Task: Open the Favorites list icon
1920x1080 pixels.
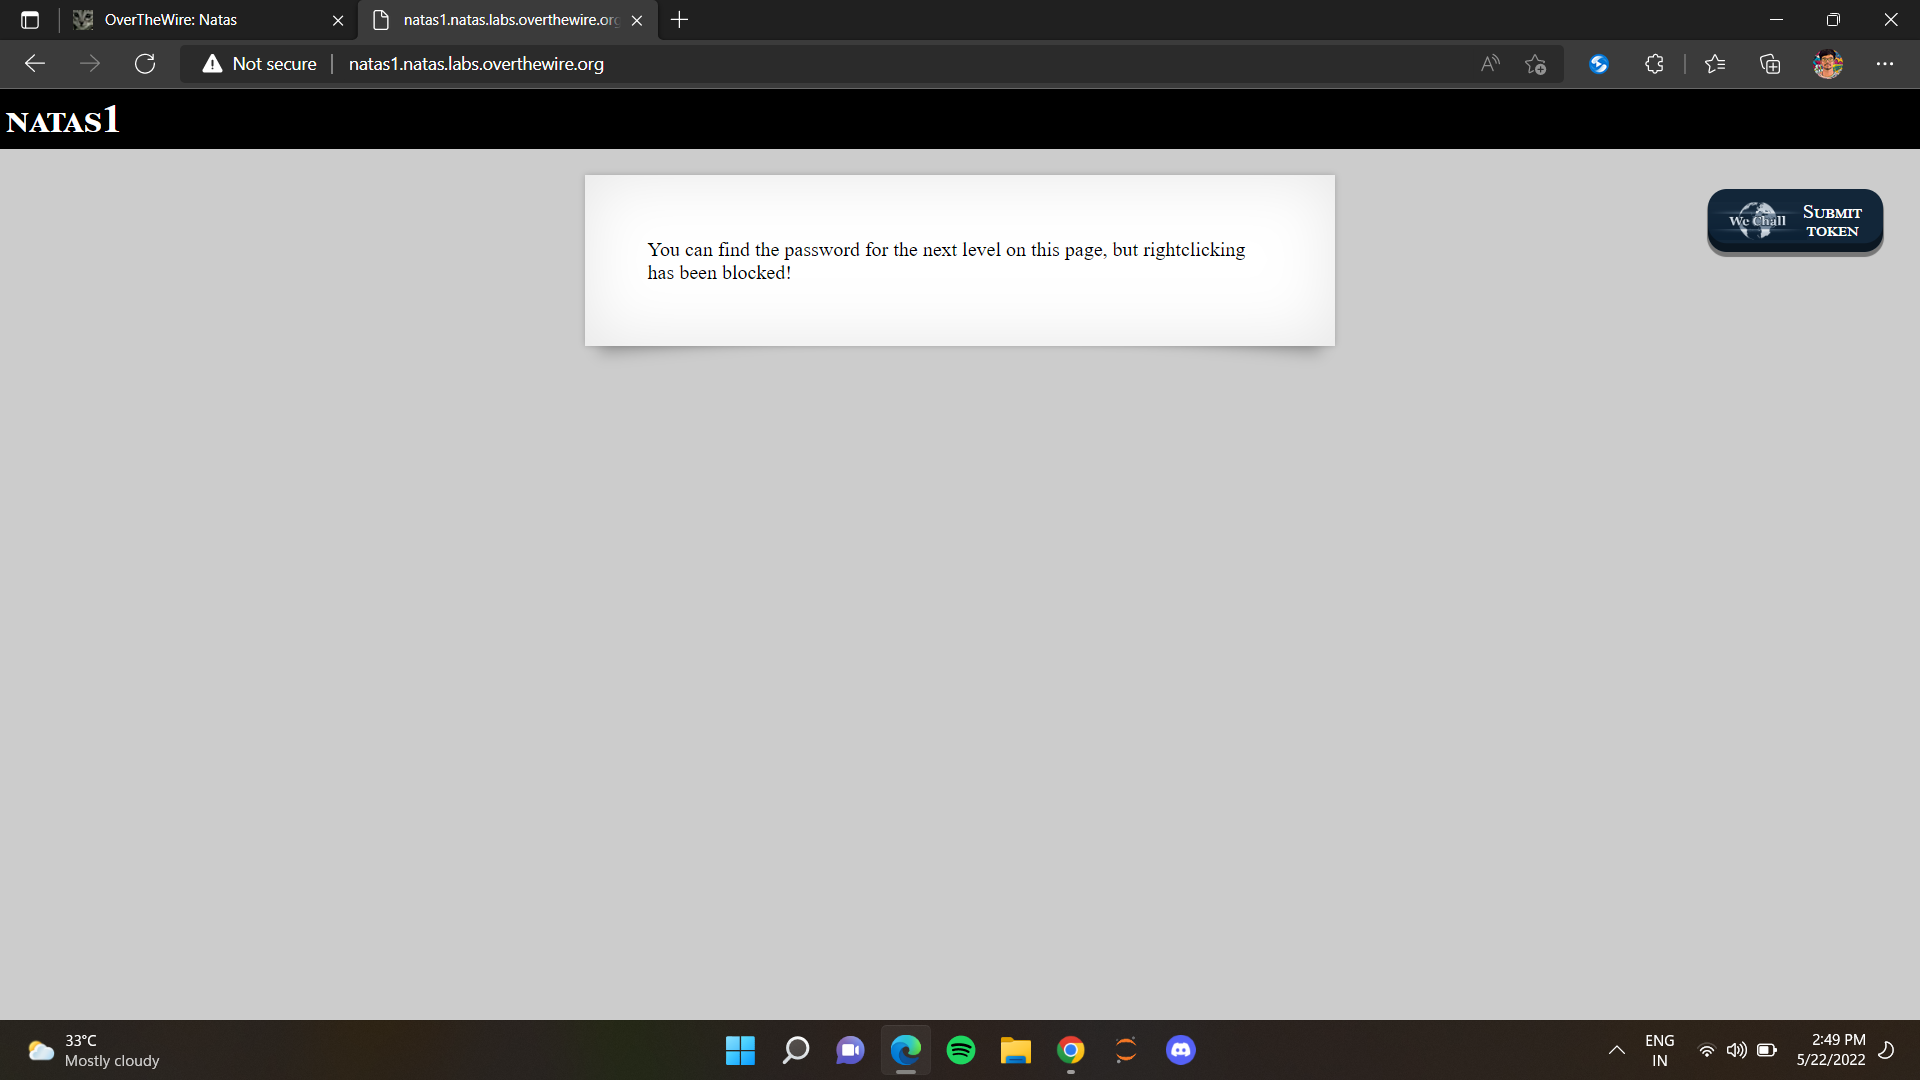Action: coord(1715,64)
